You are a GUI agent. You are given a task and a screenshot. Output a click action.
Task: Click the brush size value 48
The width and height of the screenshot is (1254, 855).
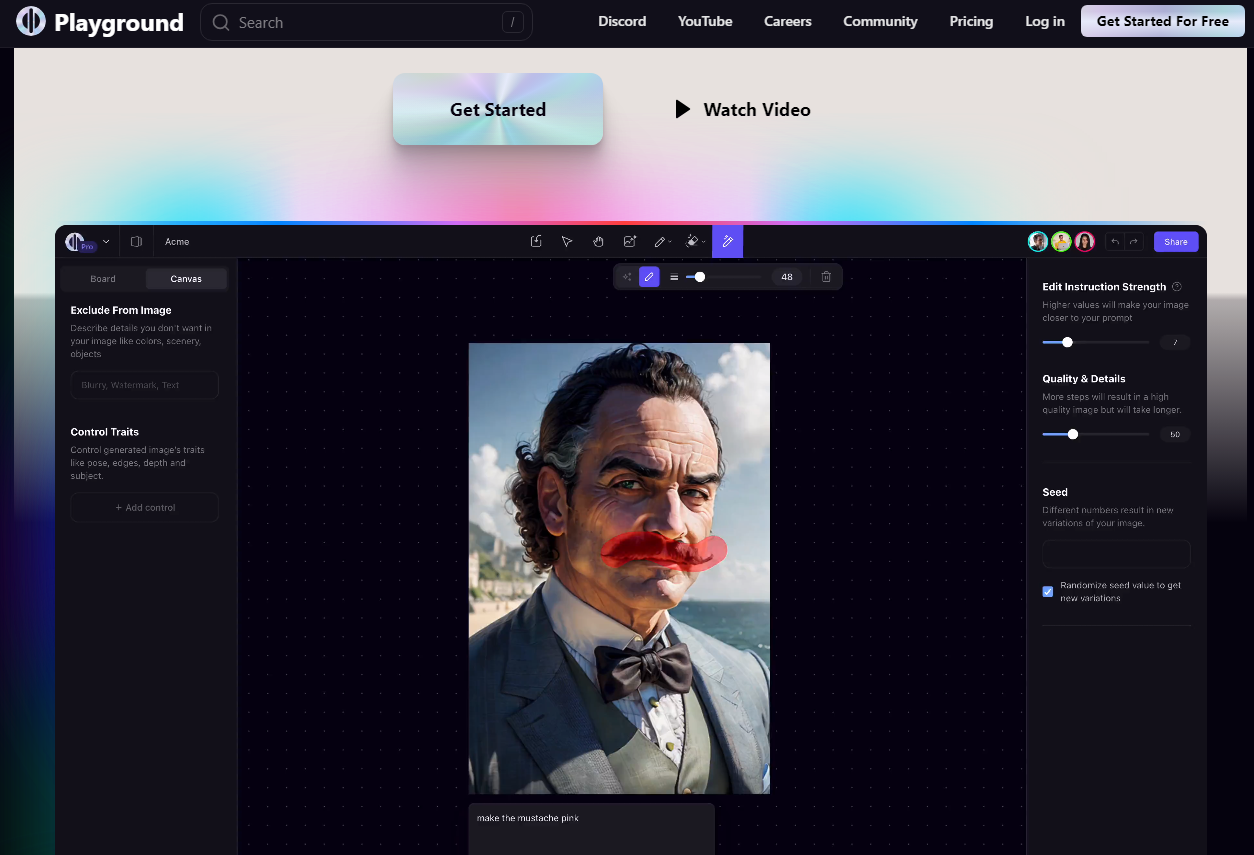coord(787,277)
